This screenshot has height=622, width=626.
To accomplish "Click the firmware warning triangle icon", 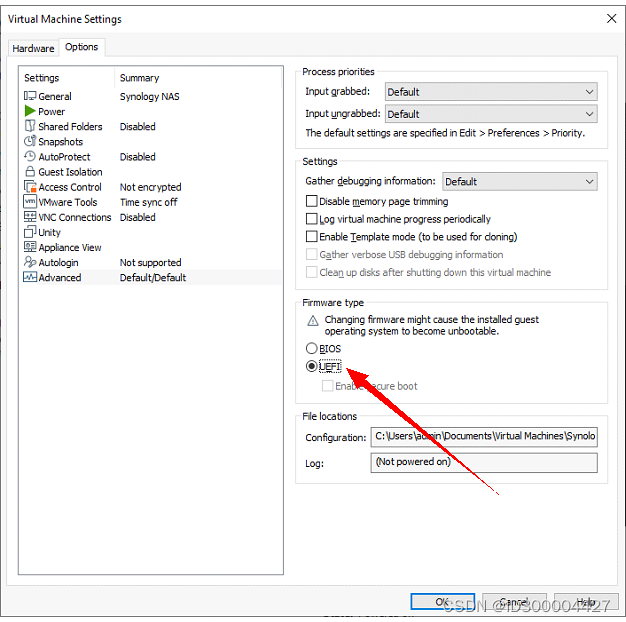I will click(x=313, y=321).
